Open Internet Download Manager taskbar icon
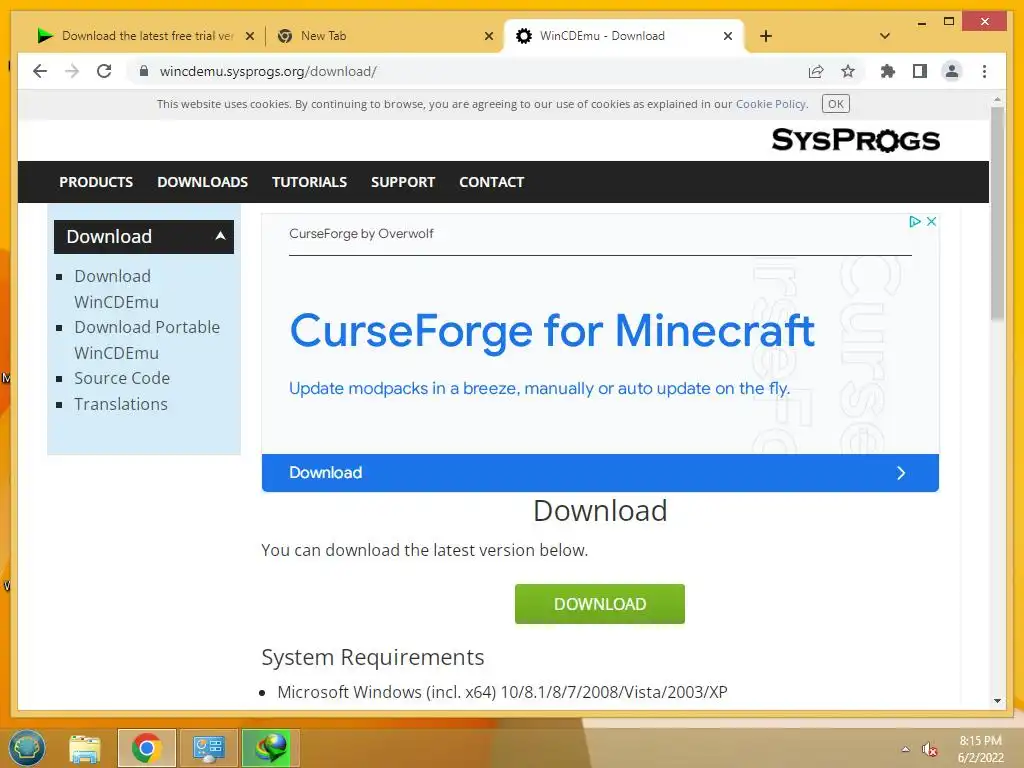1024x768 pixels. (271, 748)
